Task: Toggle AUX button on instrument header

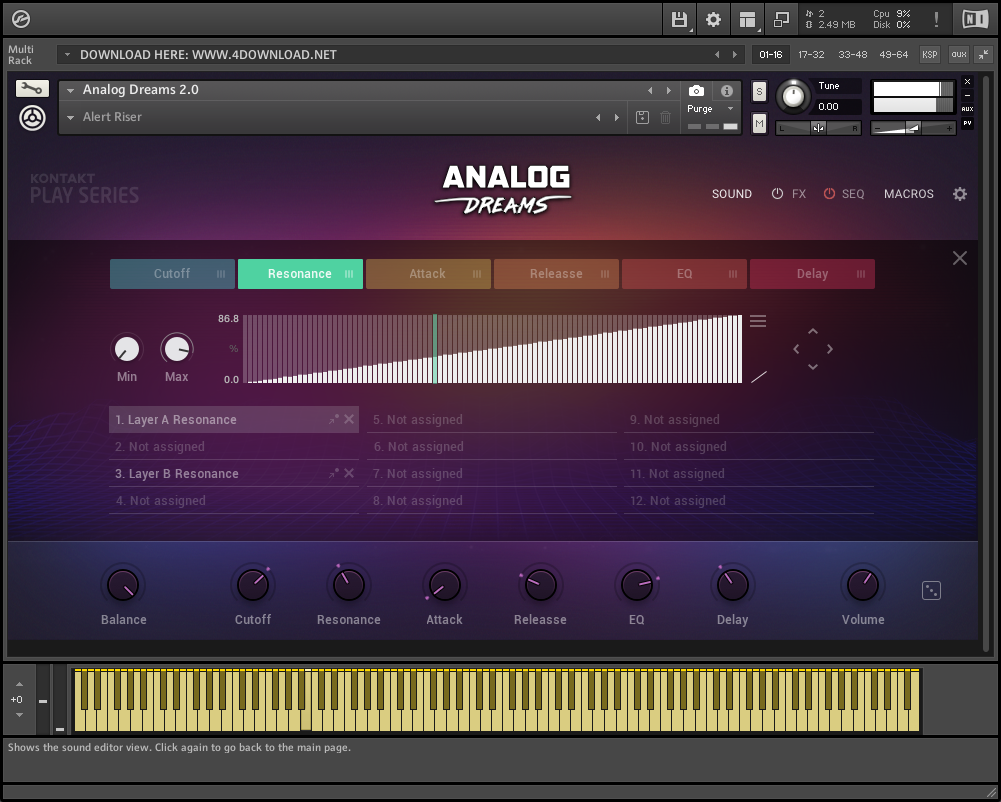Action: 967,109
